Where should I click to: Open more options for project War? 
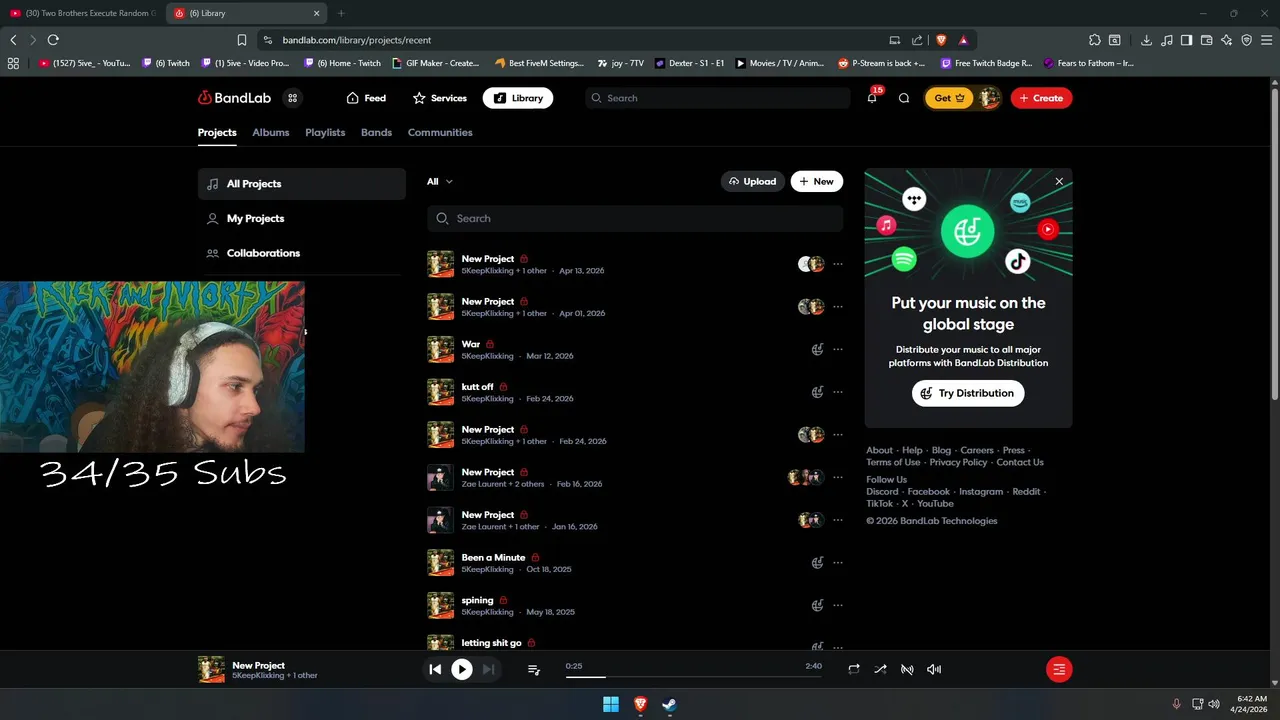[x=838, y=350]
